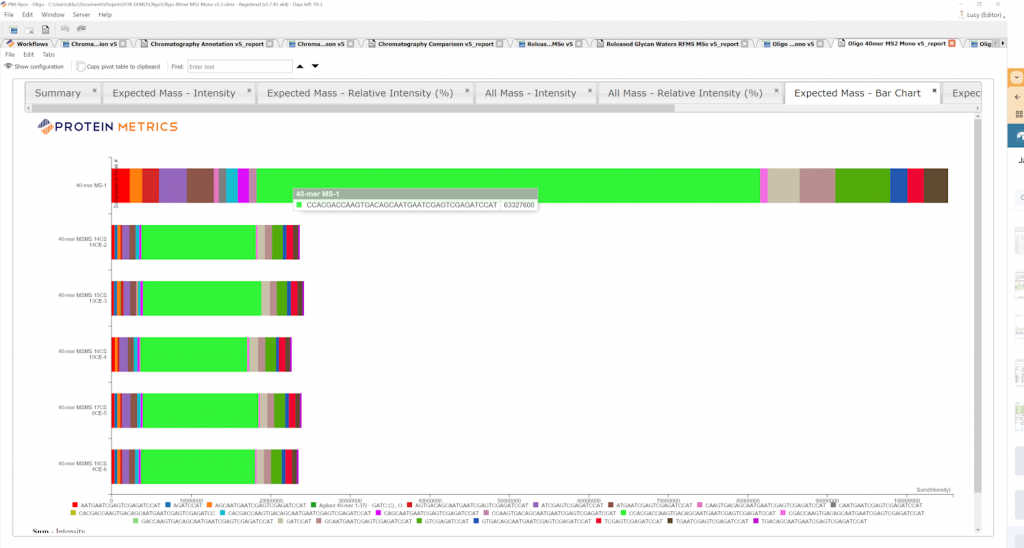Click the orange chevron in the right sidebar

click(1016, 77)
